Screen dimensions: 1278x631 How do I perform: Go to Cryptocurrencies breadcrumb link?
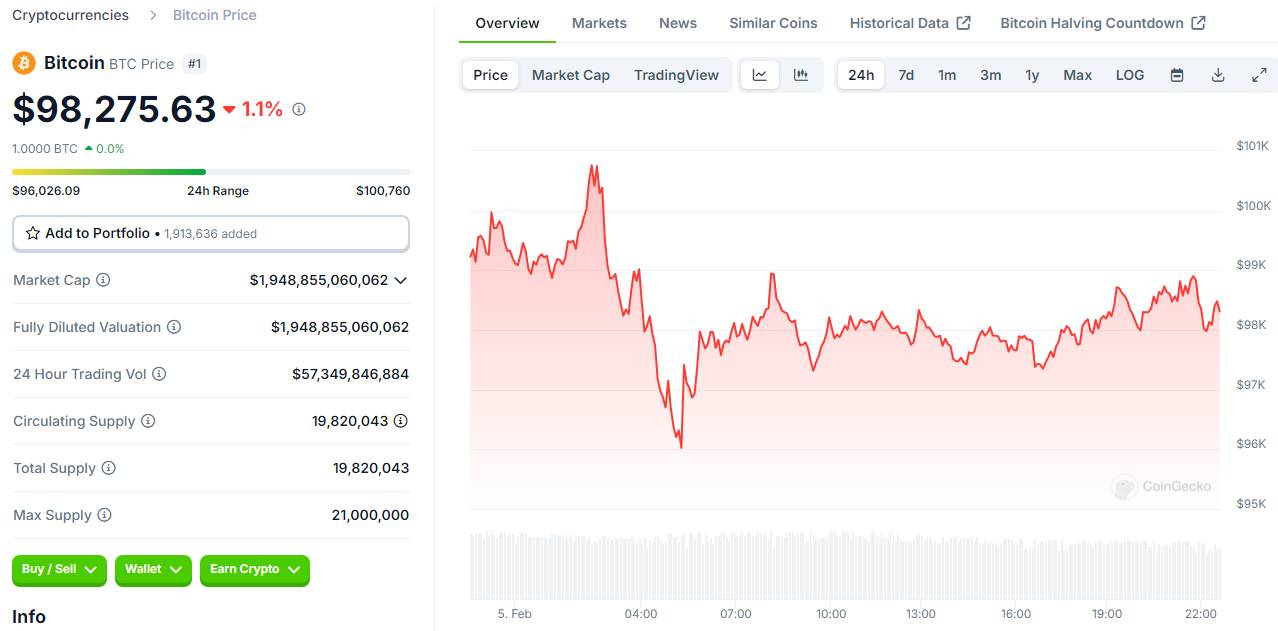click(70, 15)
